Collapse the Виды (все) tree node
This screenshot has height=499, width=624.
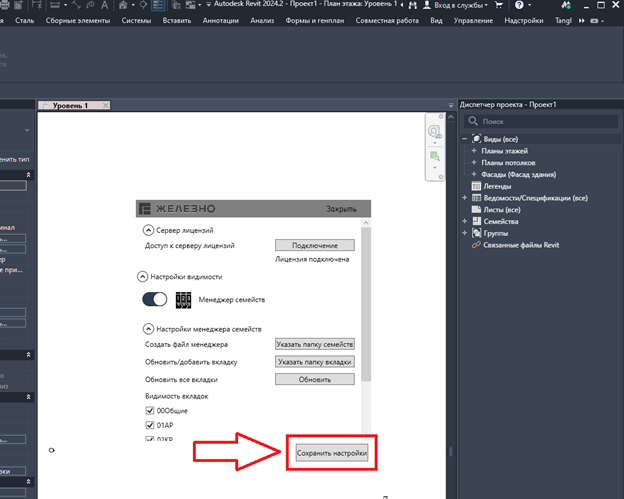click(x=464, y=139)
